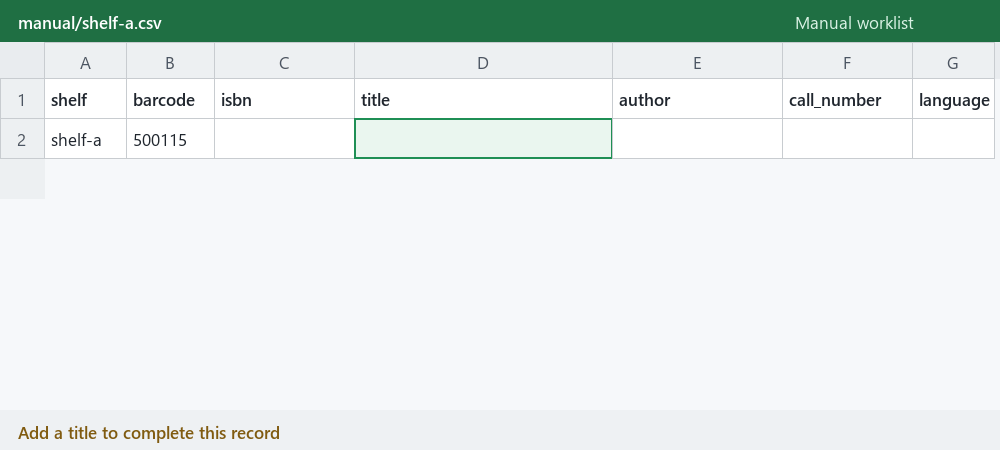Click the 'barcode' header cell
Image resolution: width=1000 pixels, height=450 pixels.
click(x=170, y=99)
